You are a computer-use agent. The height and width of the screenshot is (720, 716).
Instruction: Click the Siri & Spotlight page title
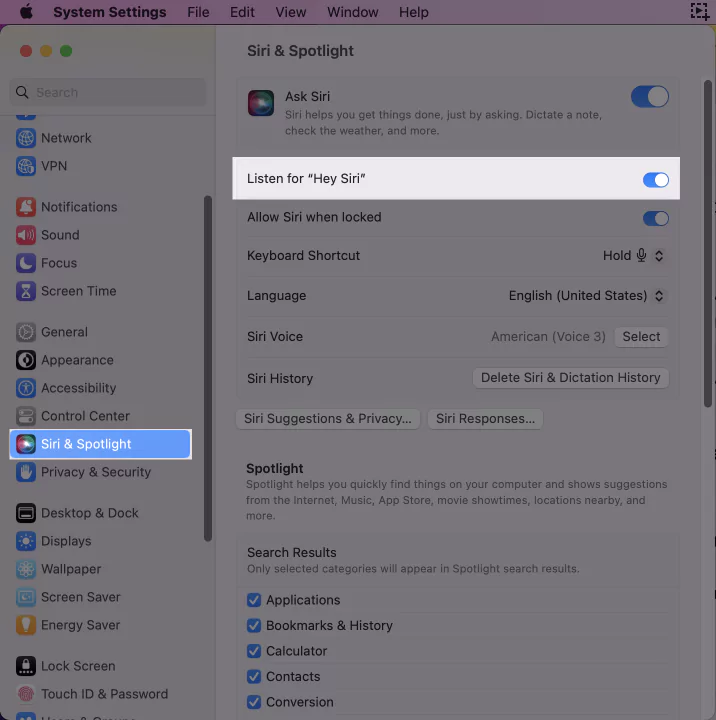(300, 51)
